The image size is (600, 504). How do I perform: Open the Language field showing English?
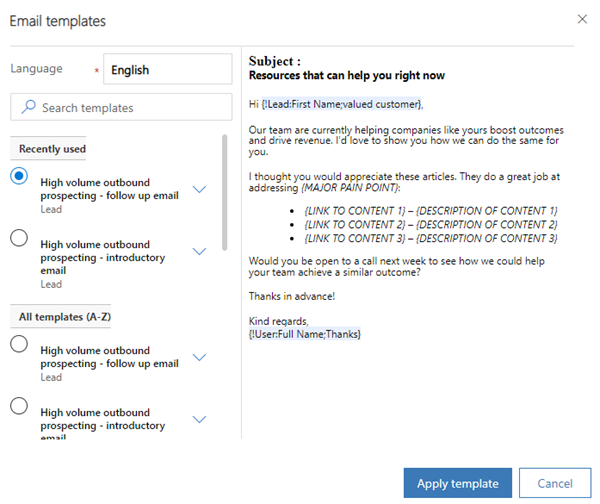pyautogui.click(x=167, y=70)
